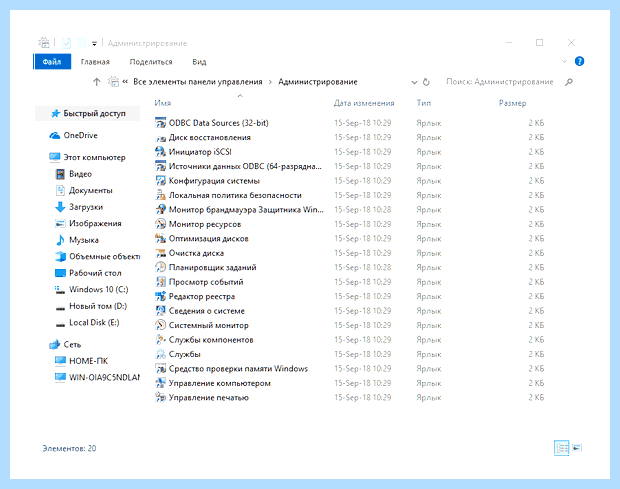Open the Службы gear icon
This screenshot has width=620, height=489.
tap(160, 354)
